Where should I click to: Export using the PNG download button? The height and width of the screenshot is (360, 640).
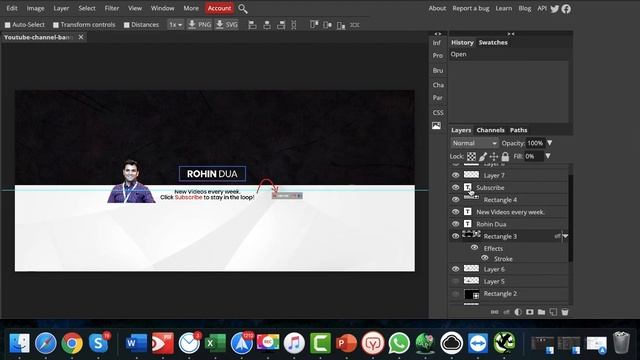199,24
